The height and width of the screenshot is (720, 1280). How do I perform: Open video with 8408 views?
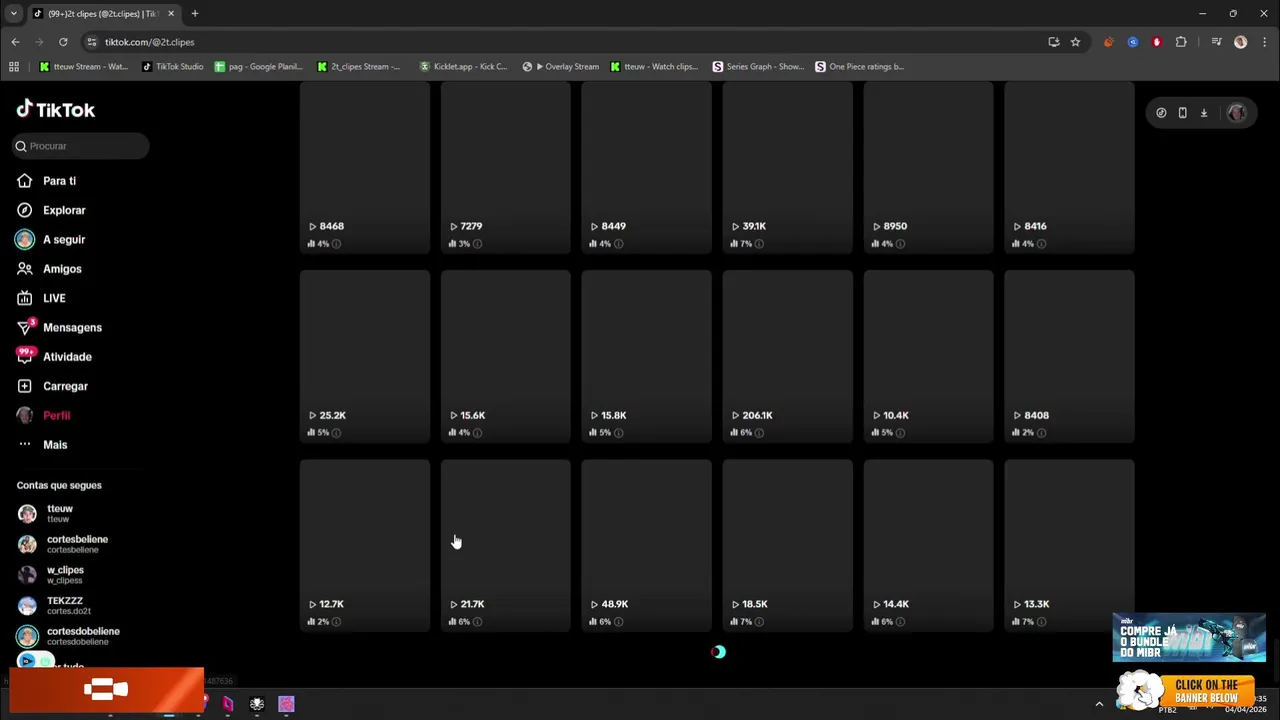1070,357
